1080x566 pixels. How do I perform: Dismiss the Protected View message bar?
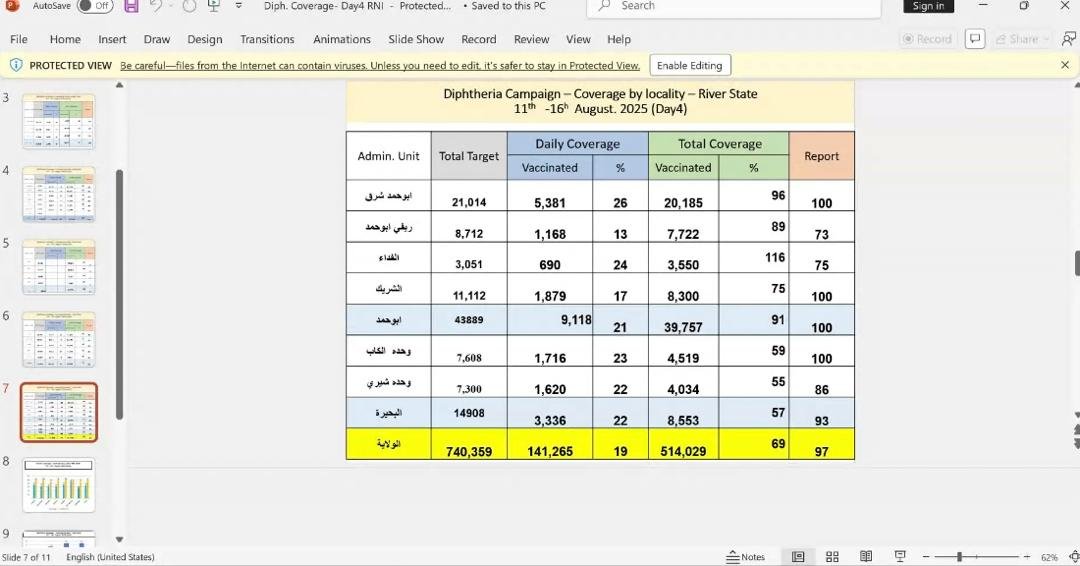click(x=1065, y=65)
